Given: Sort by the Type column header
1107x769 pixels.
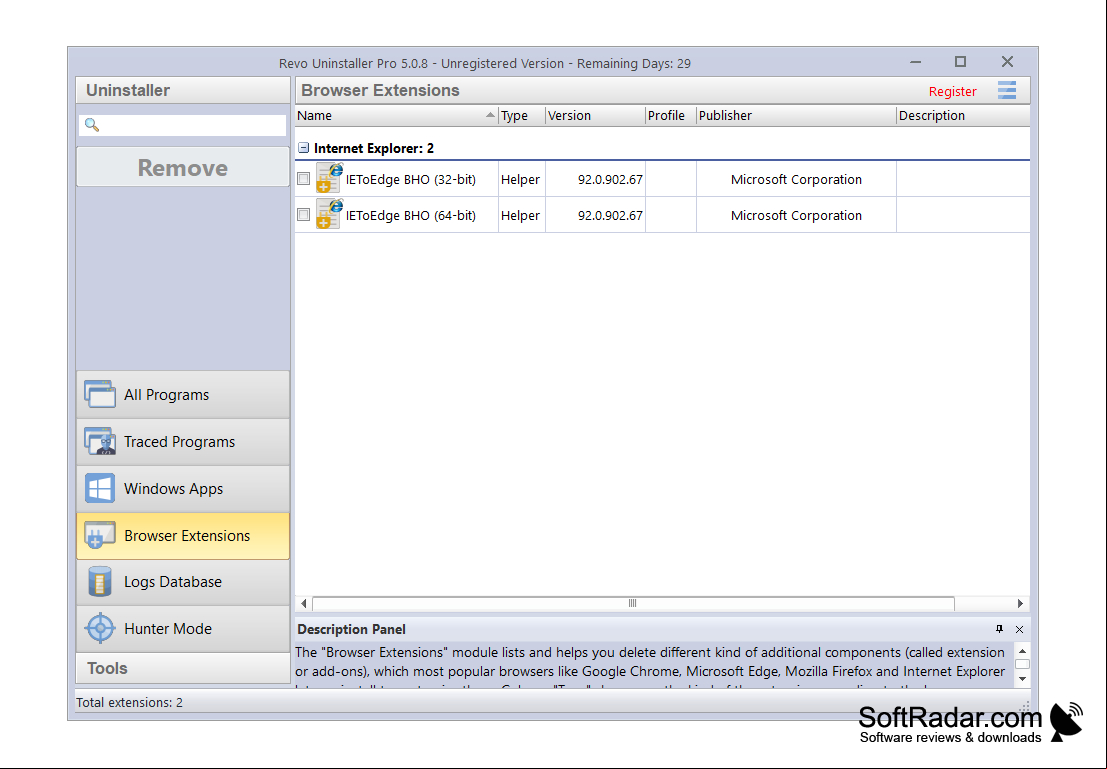Looking at the screenshot, I should coord(522,116).
